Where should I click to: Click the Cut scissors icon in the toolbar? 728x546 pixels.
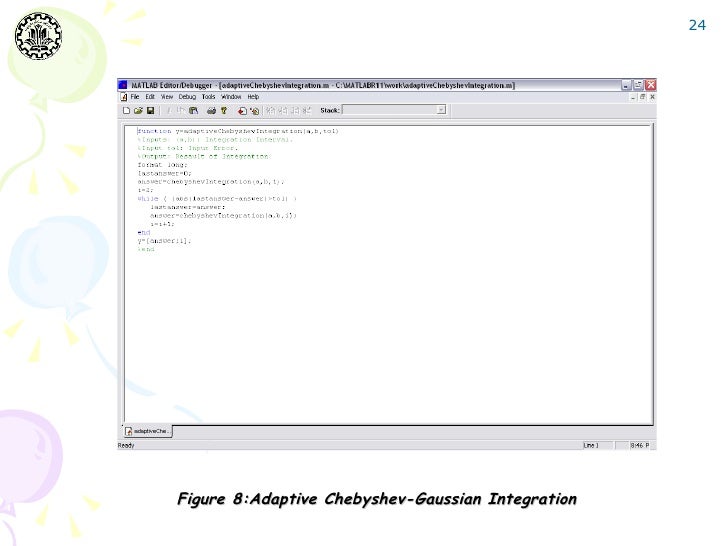[x=169, y=110]
